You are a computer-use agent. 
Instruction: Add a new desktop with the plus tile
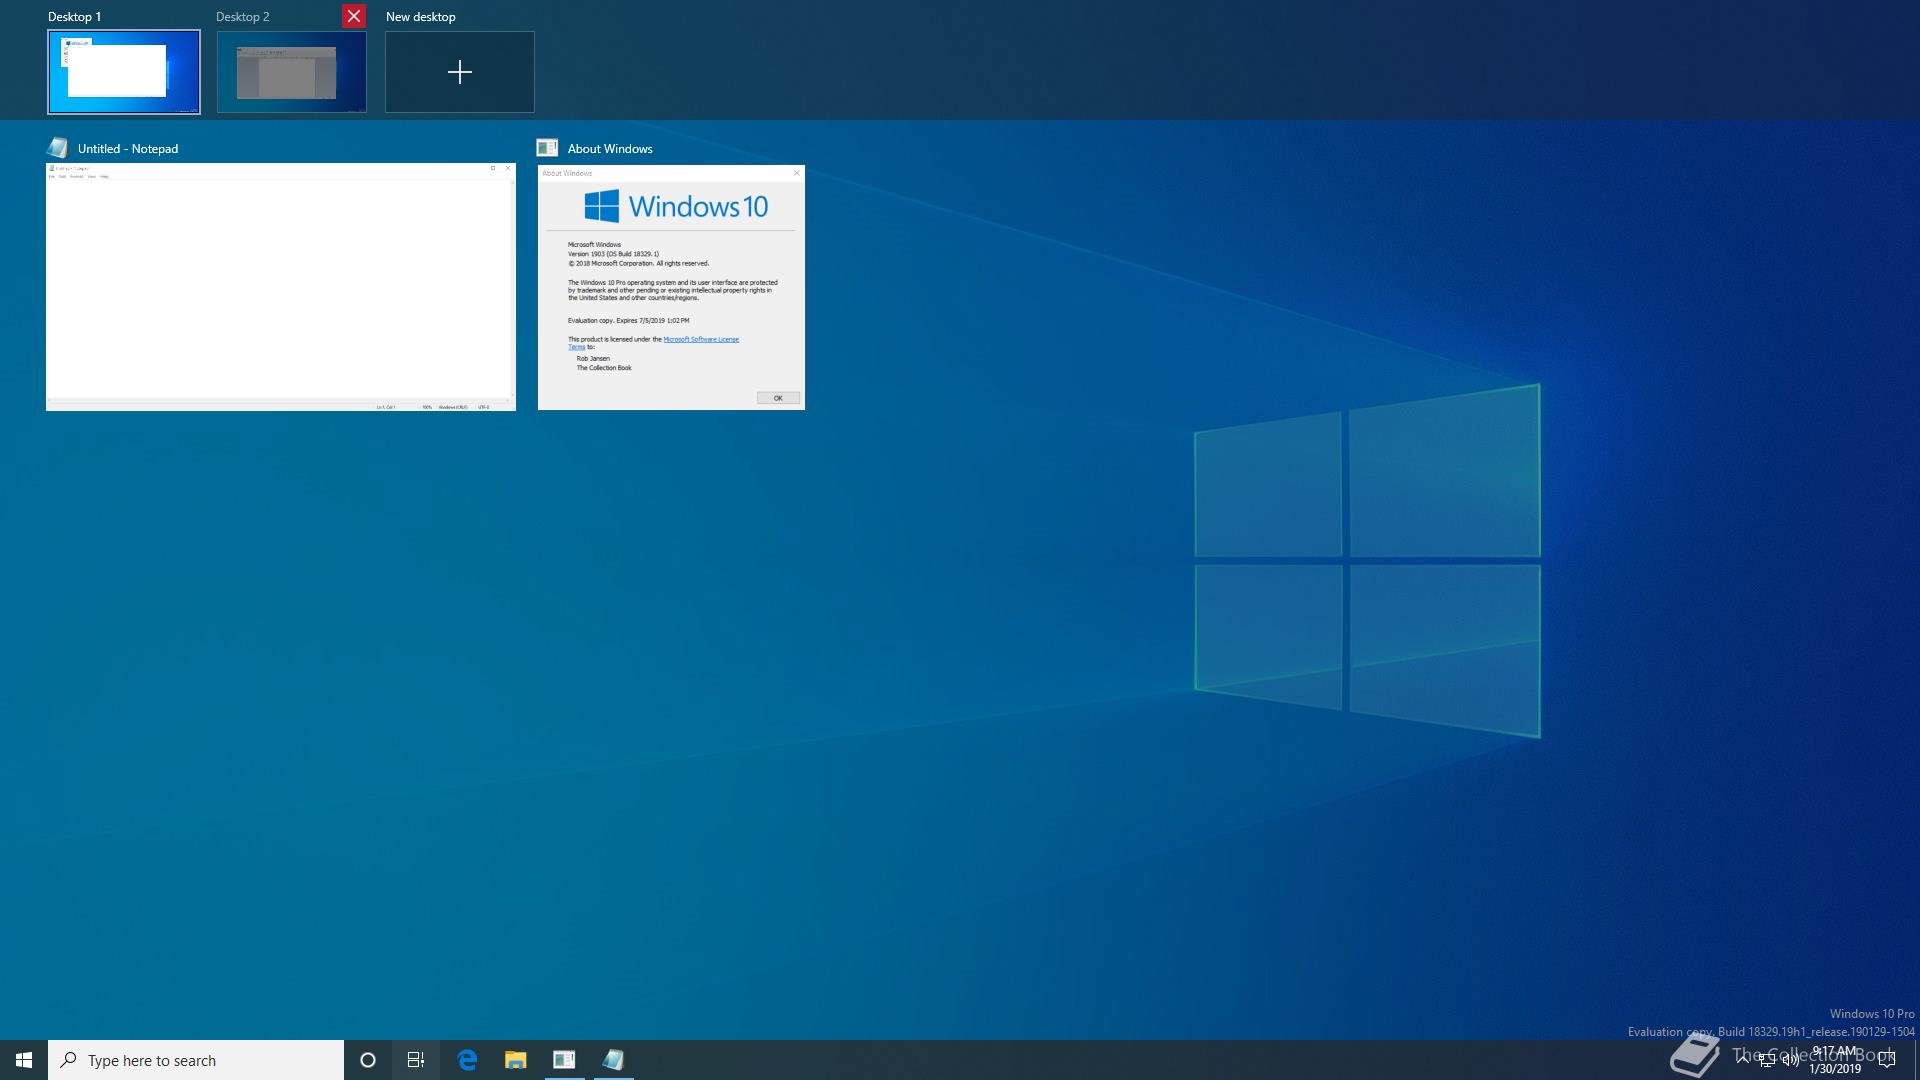pos(460,72)
